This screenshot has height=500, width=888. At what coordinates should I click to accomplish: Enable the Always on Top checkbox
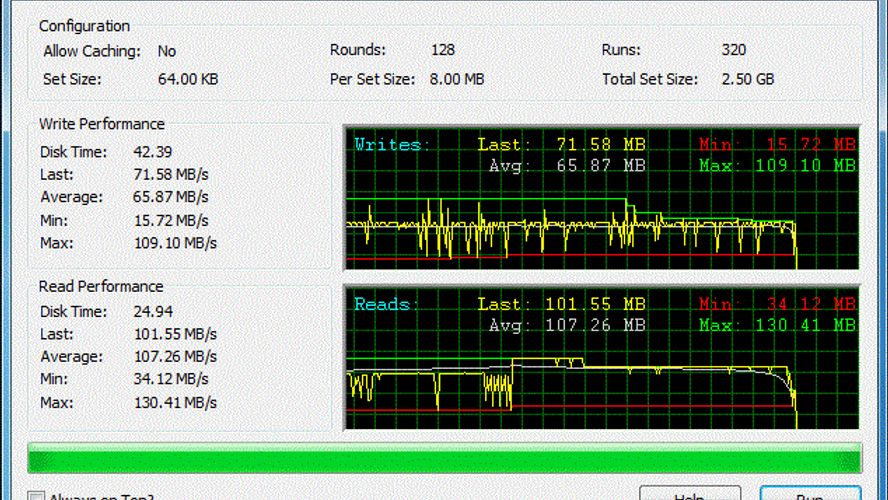36,496
